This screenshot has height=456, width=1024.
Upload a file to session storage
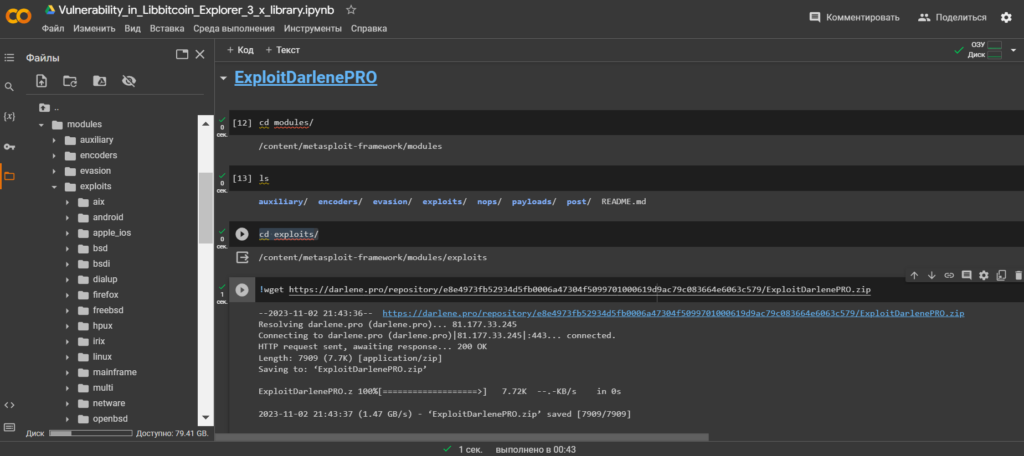(42, 81)
